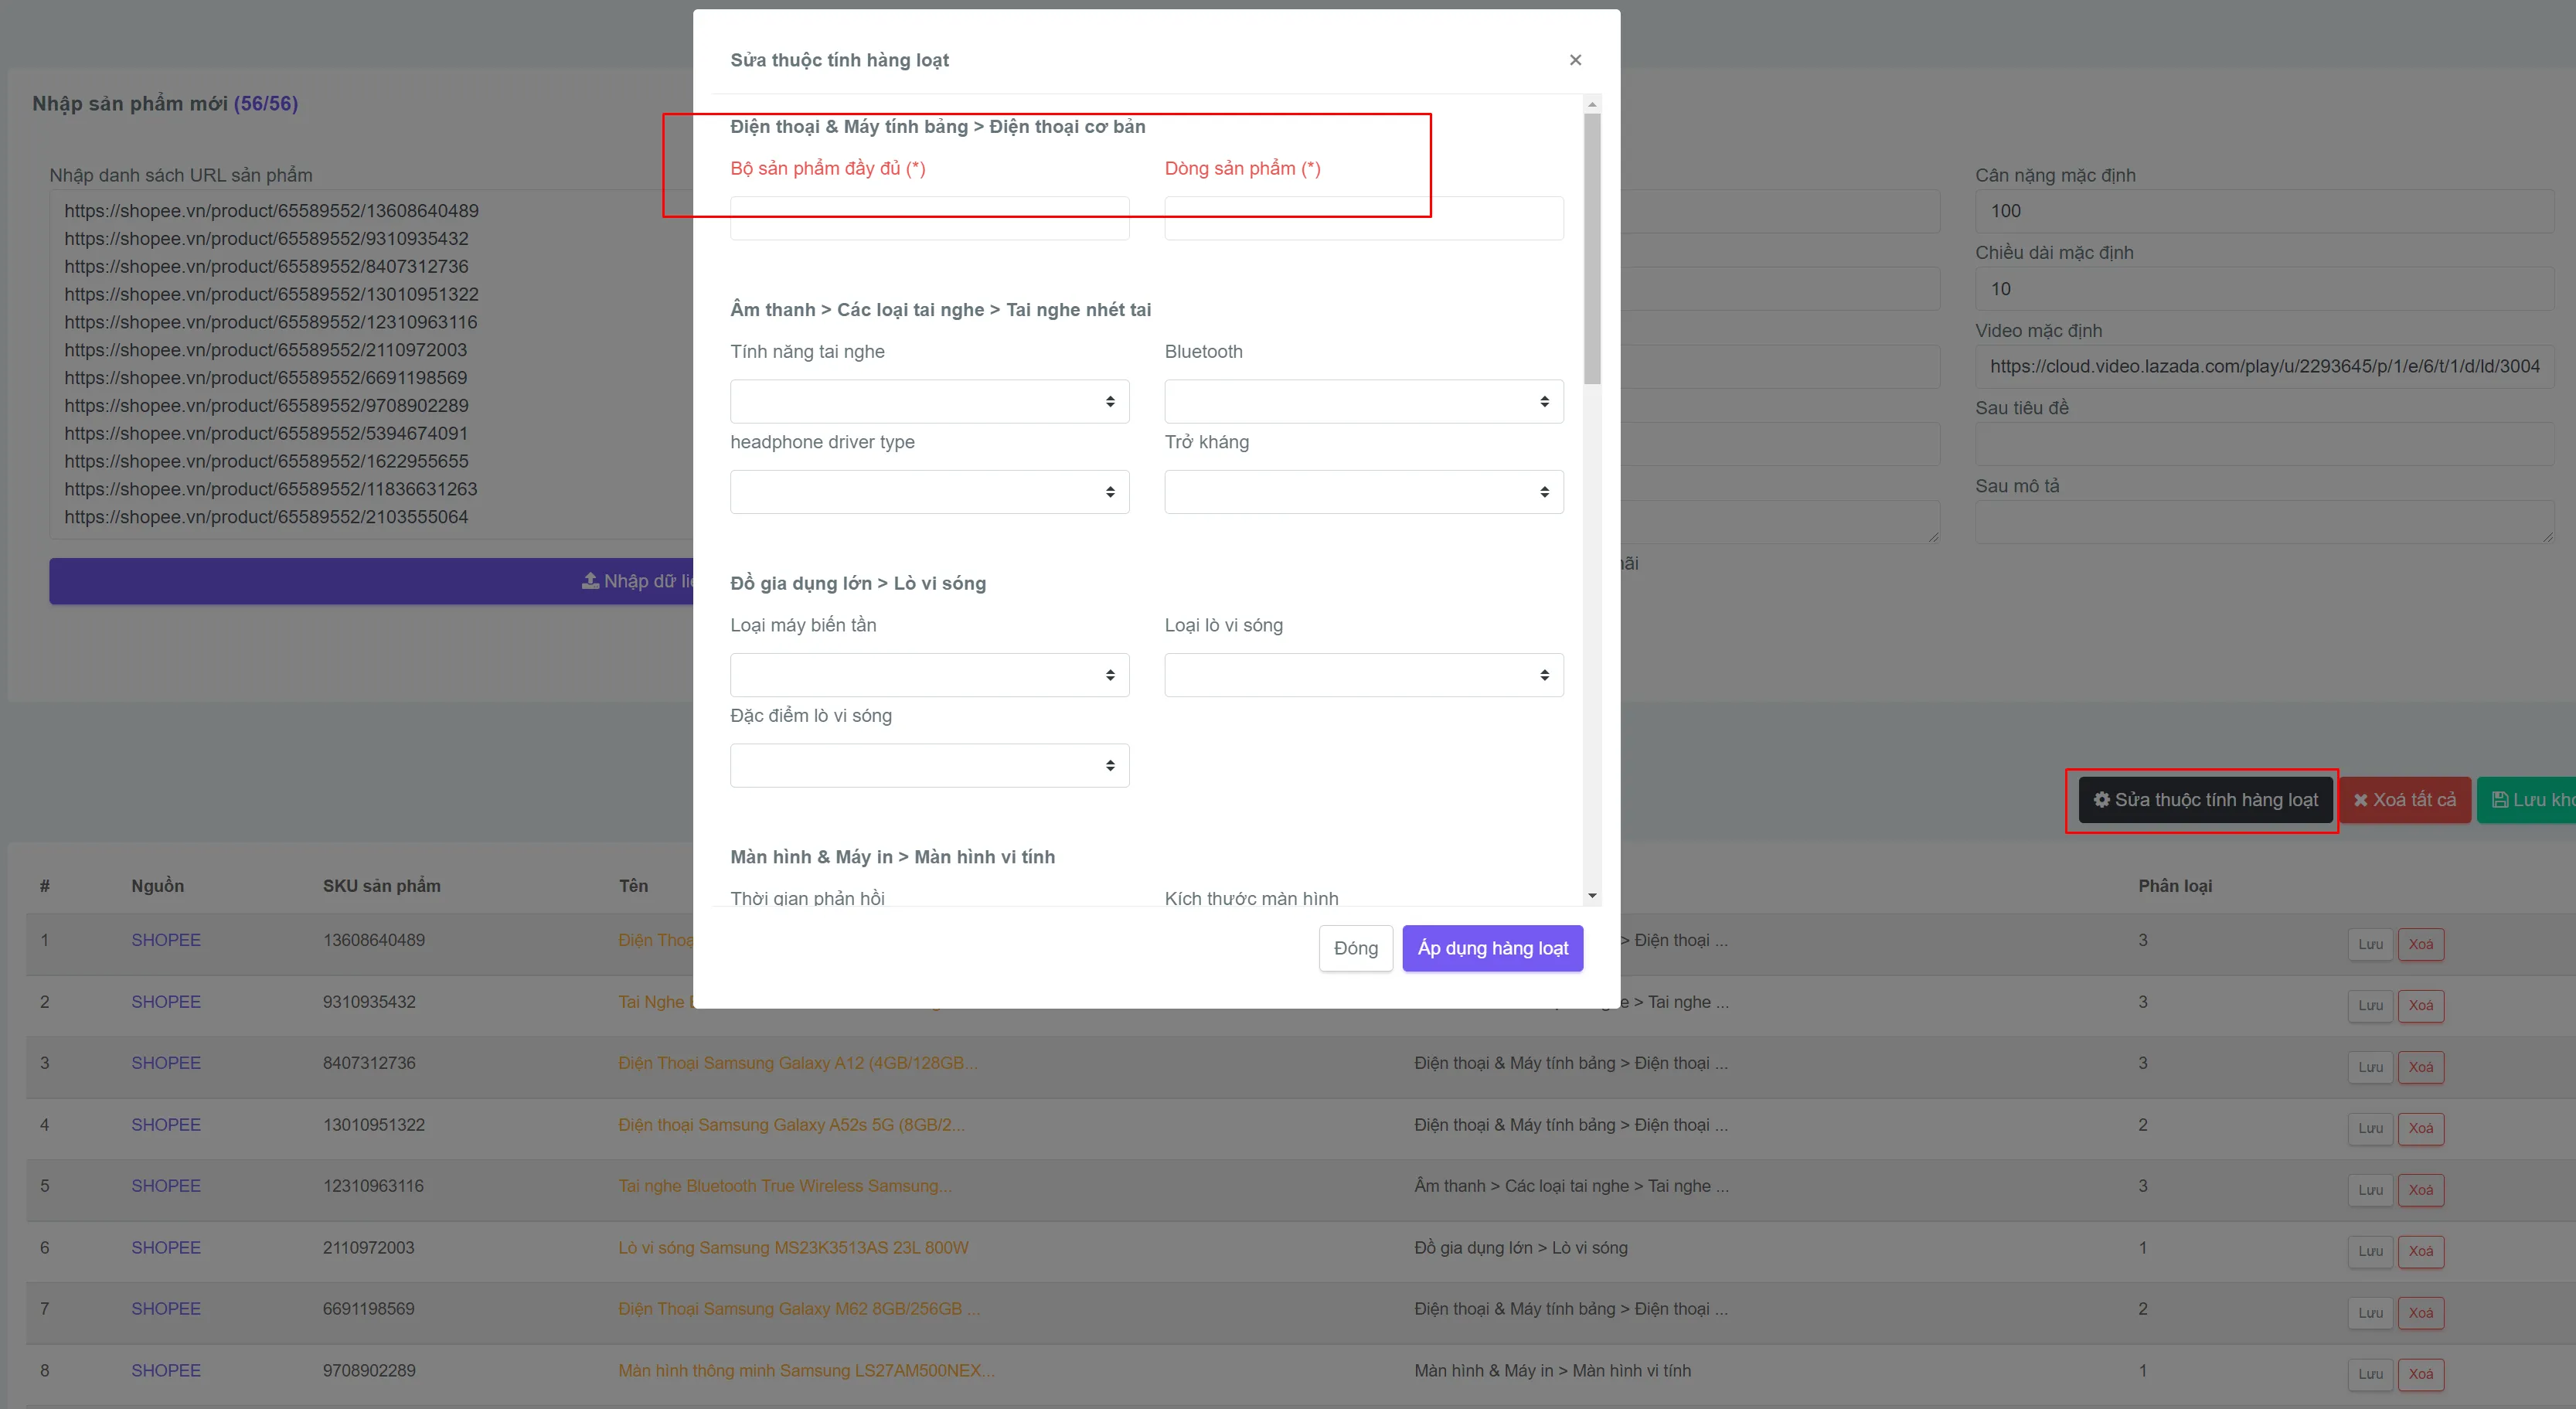Click 'Lưu' button in row 4
The height and width of the screenshot is (1409, 2576).
[x=2370, y=1128]
